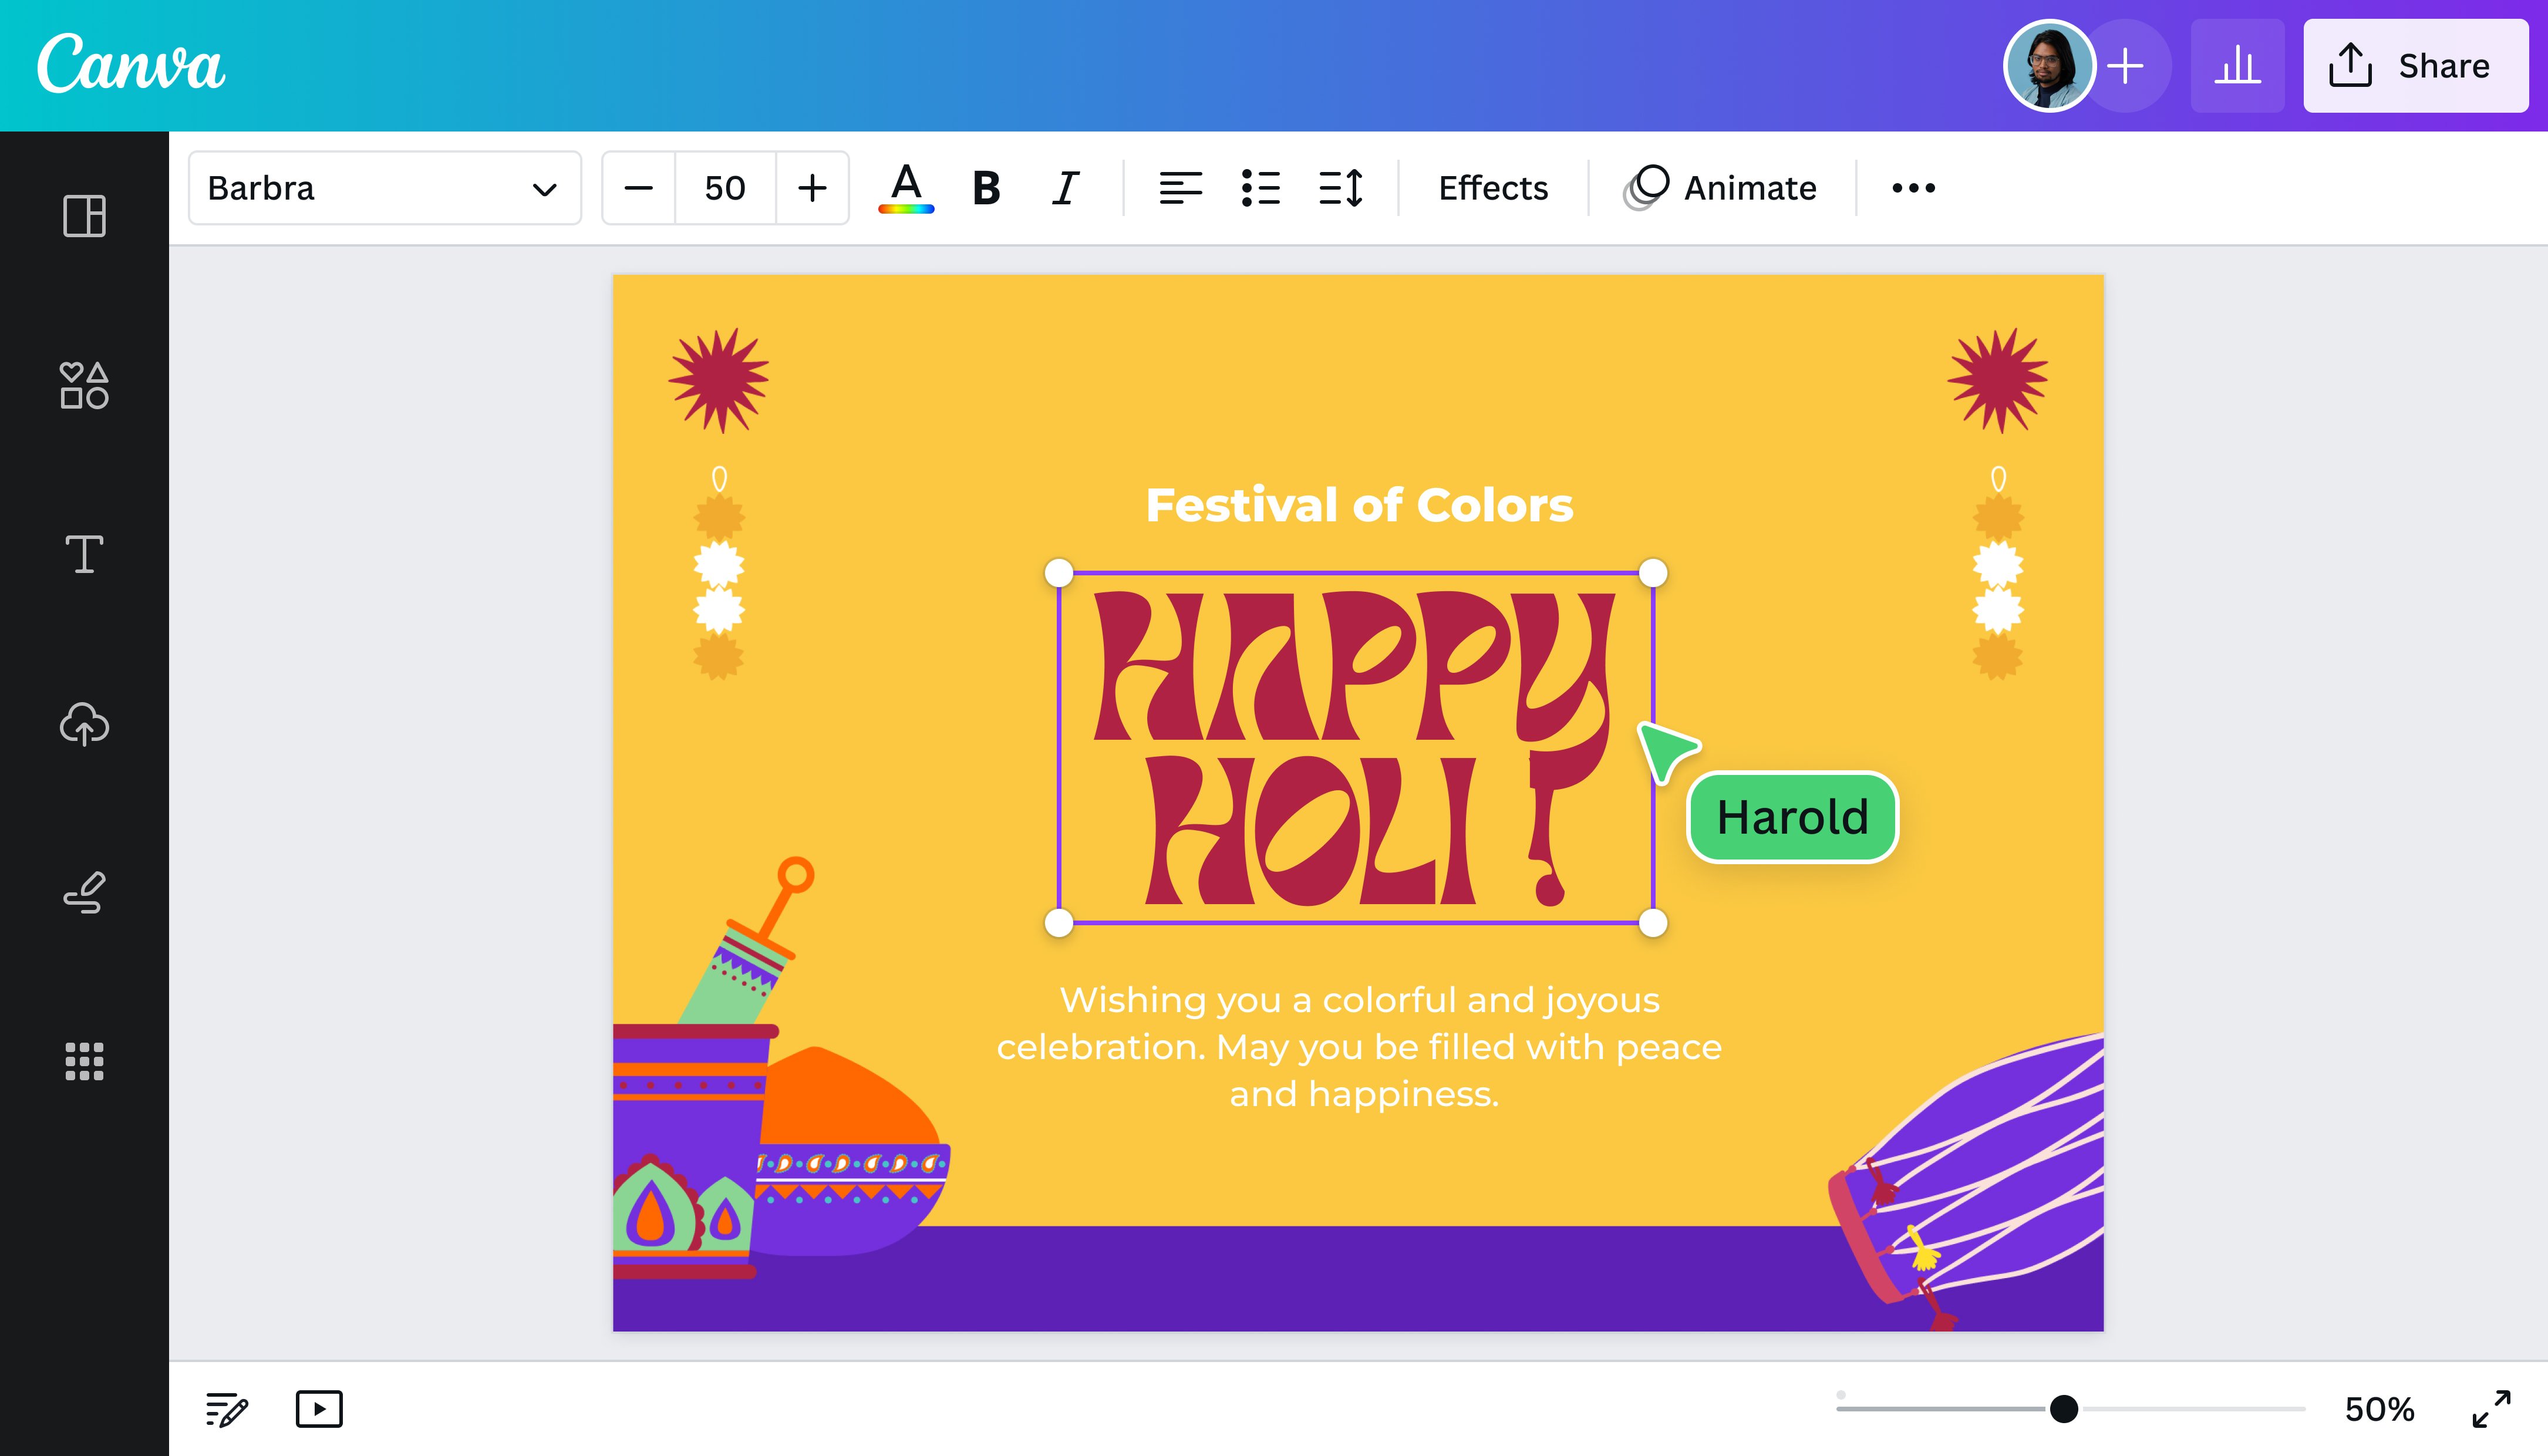Open the Barbra font selector

click(384, 188)
